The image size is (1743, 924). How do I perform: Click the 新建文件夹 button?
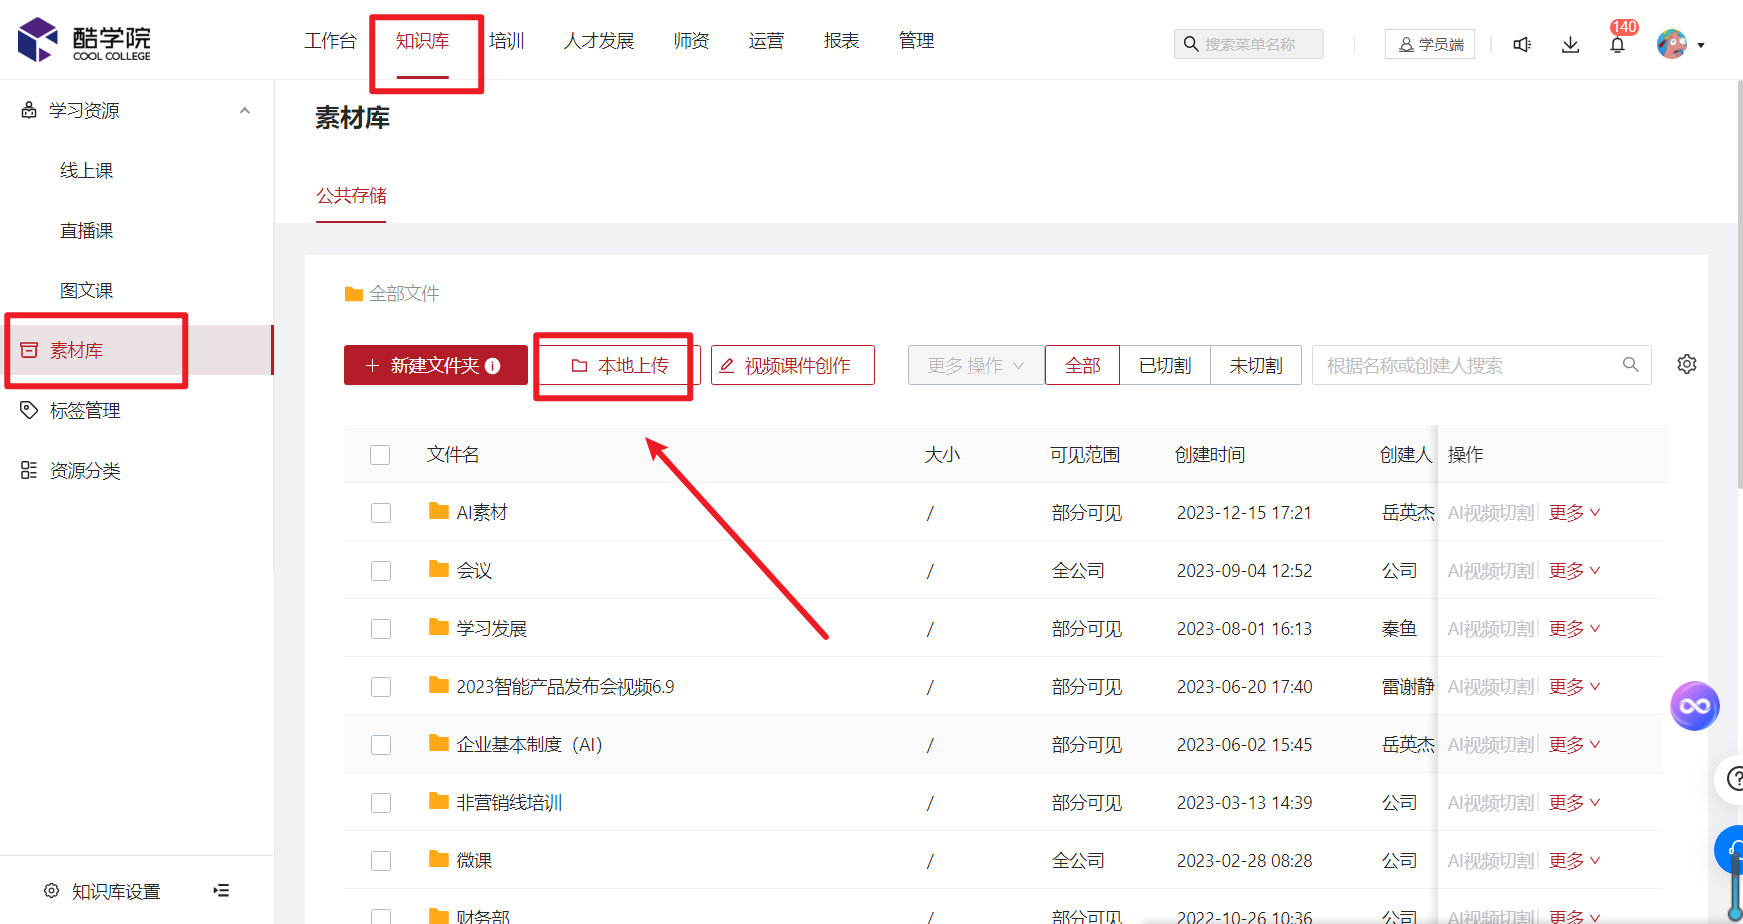436,365
